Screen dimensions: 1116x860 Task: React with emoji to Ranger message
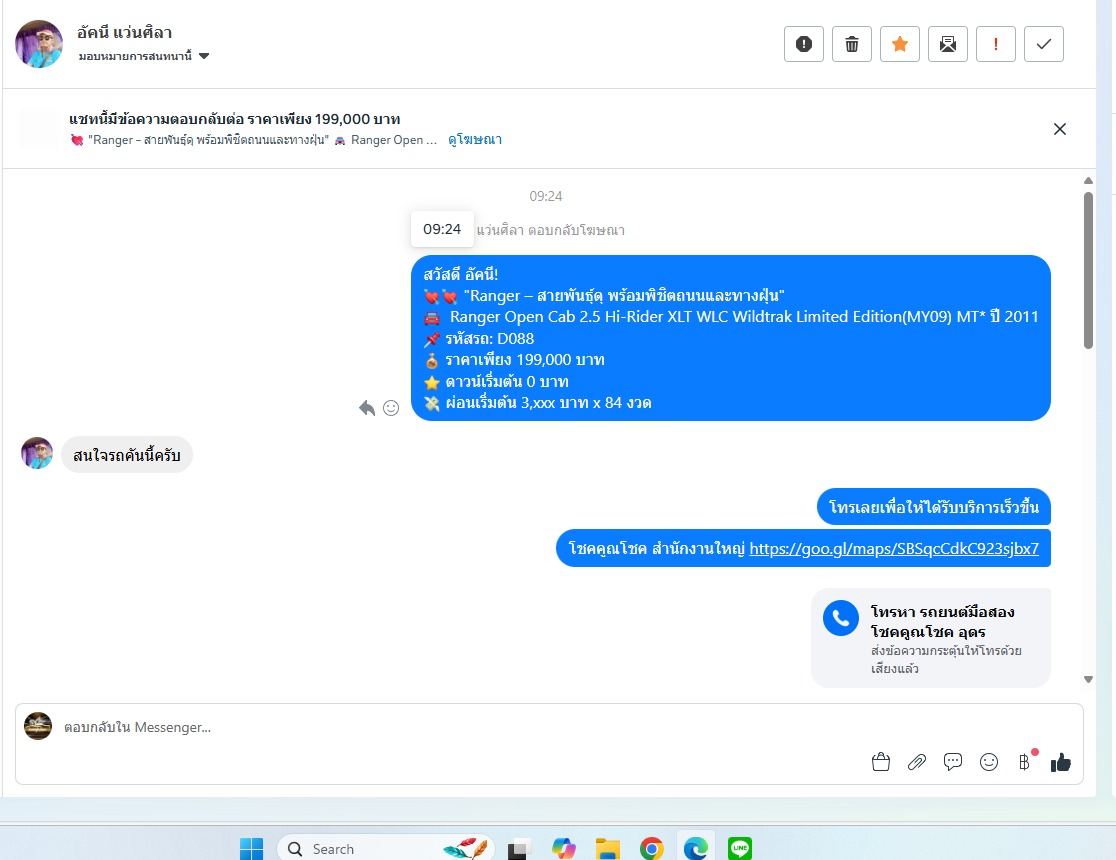(x=391, y=408)
